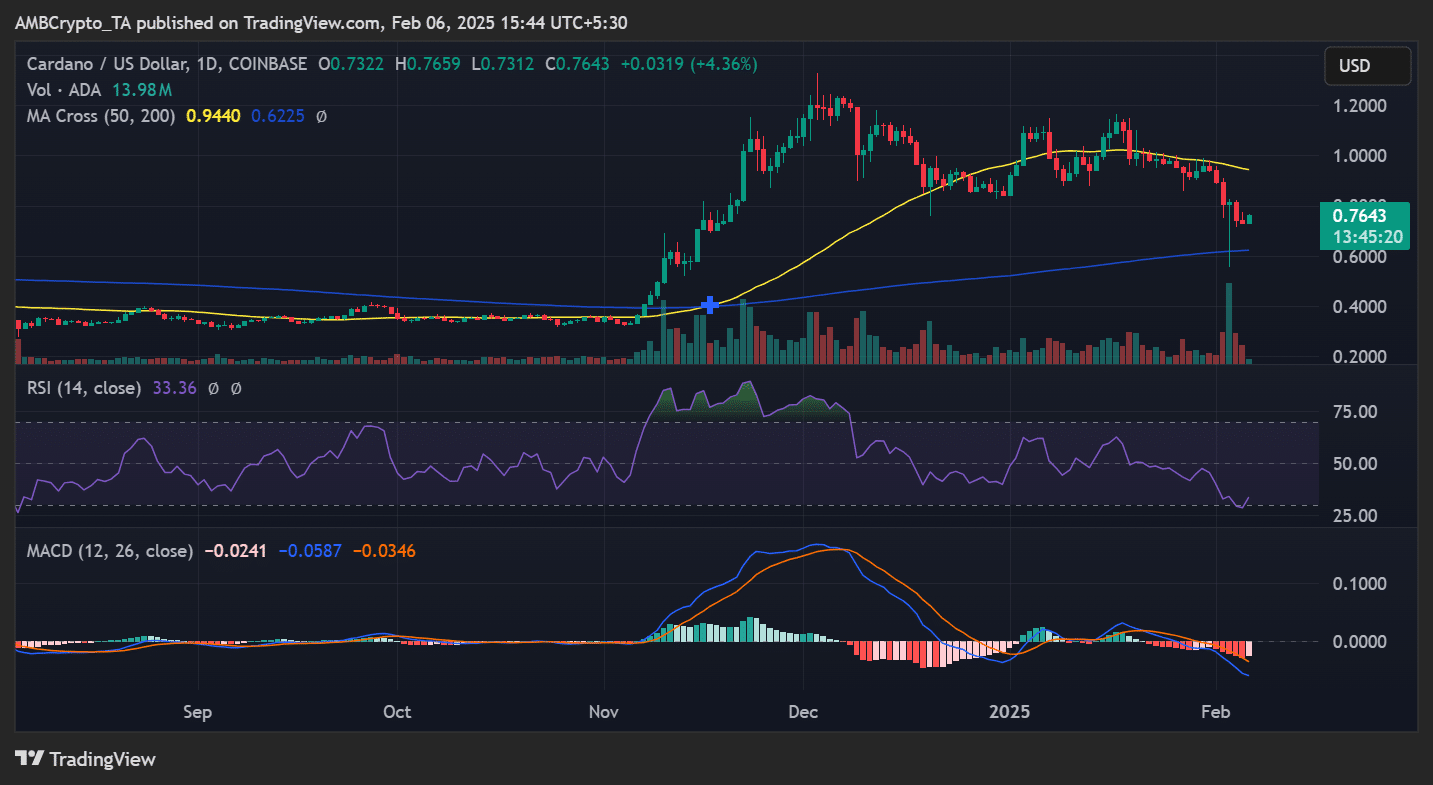This screenshot has width=1433, height=785.
Task: Click the low price L0.7312
Action: point(505,64)
